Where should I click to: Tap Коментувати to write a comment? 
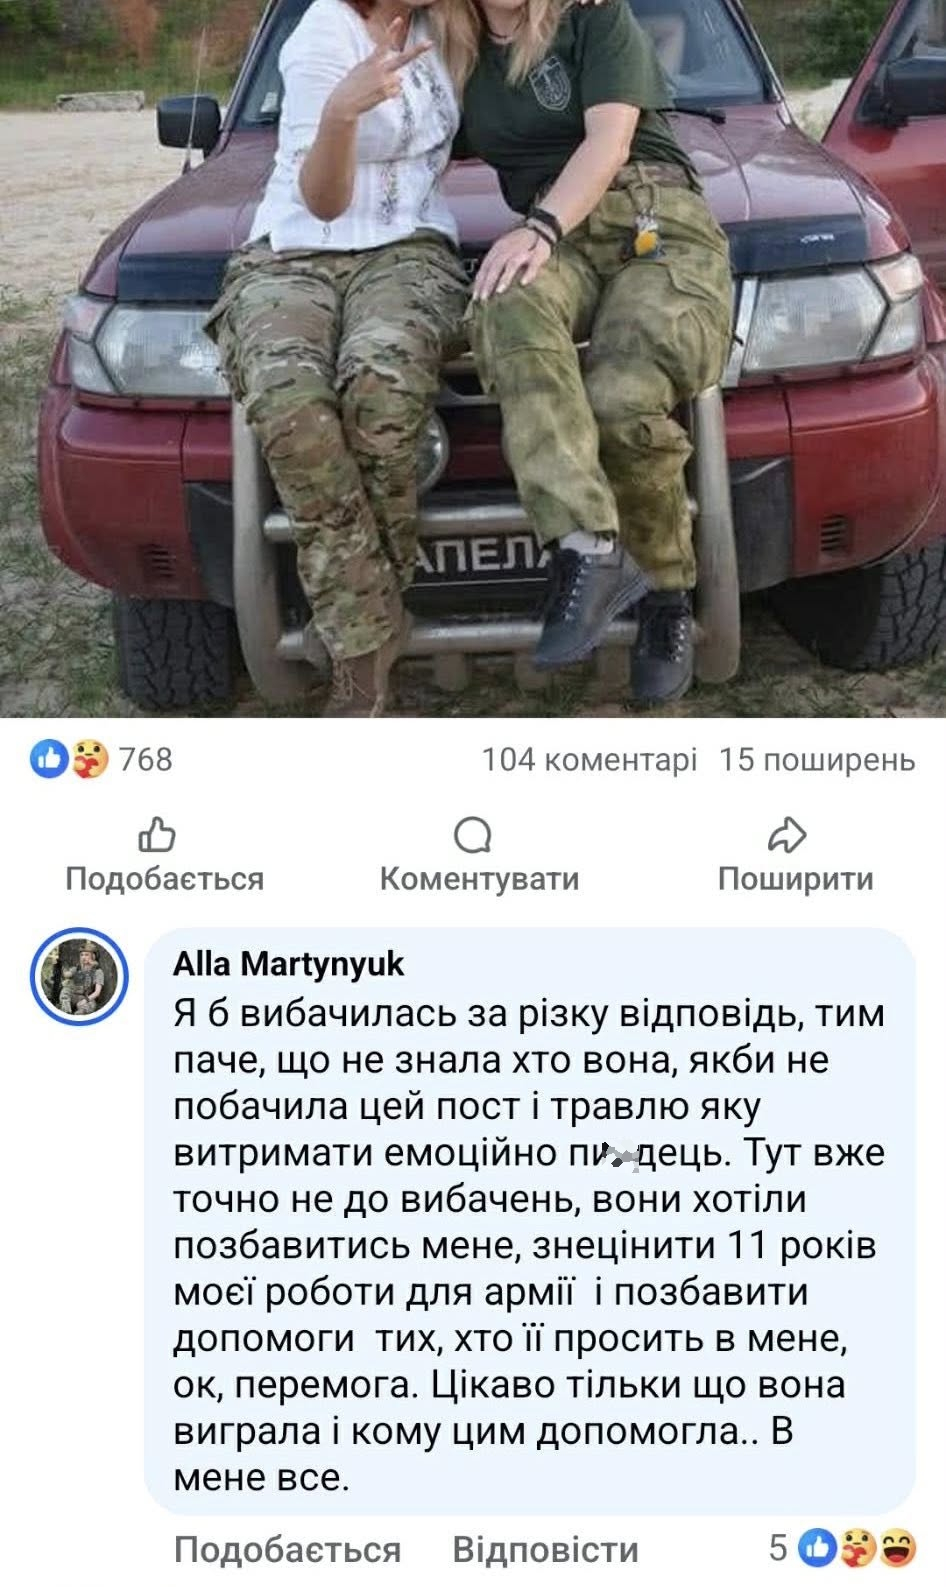479,878
